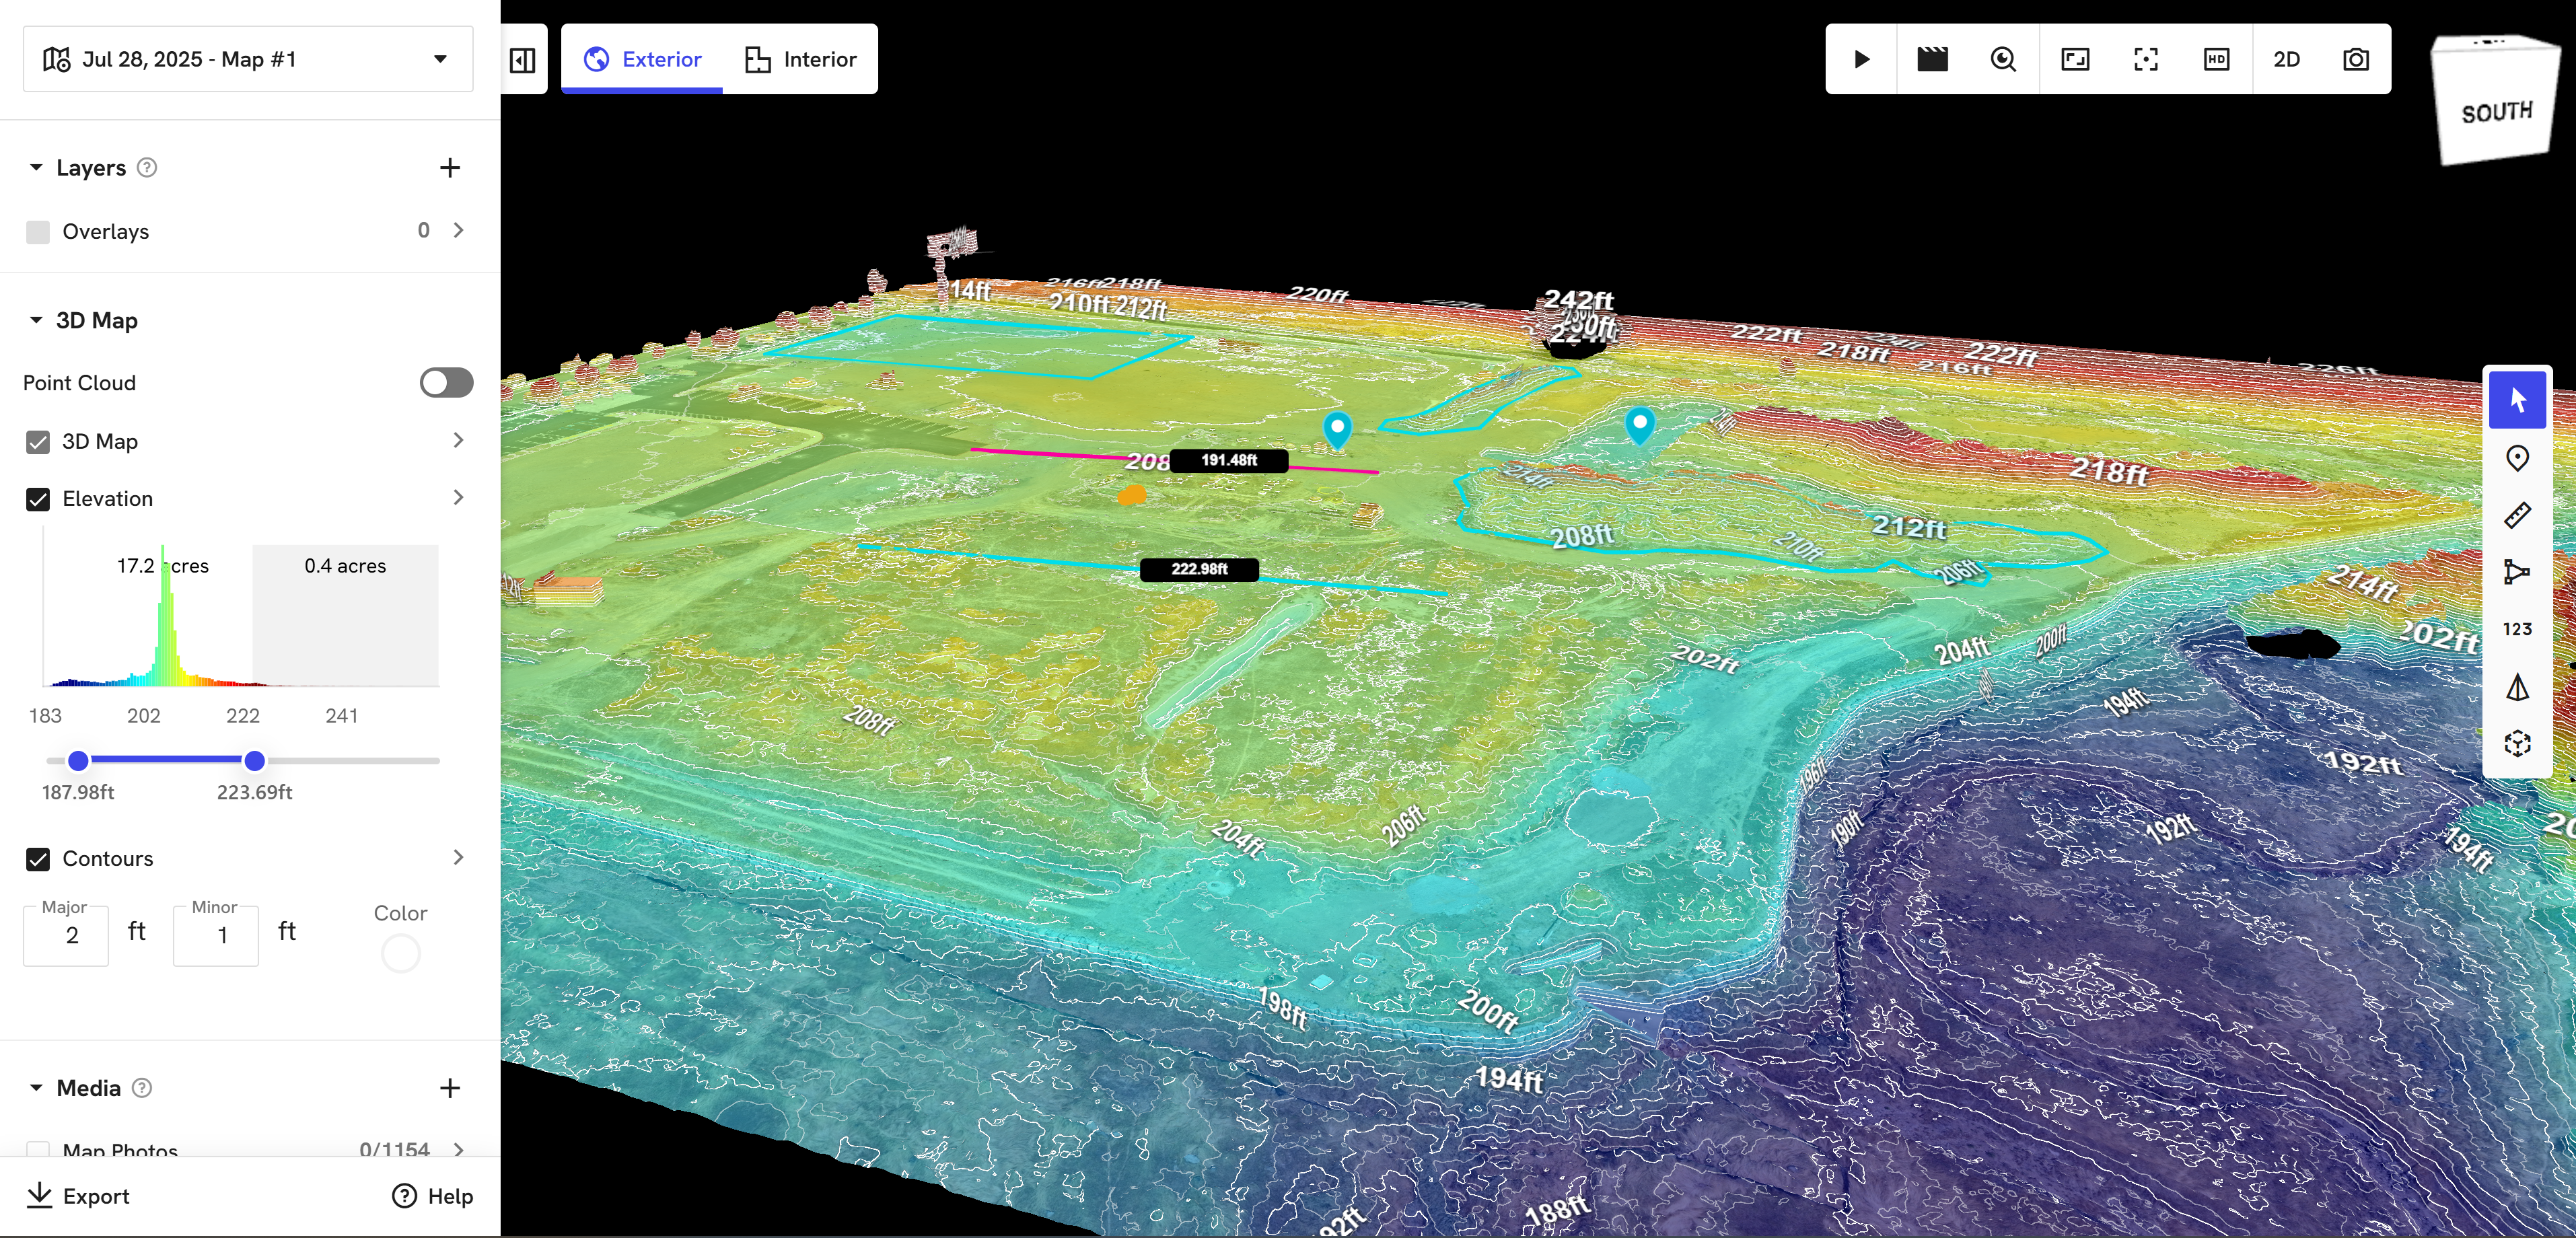Expand the Overlays row chevron

[459, 231]
